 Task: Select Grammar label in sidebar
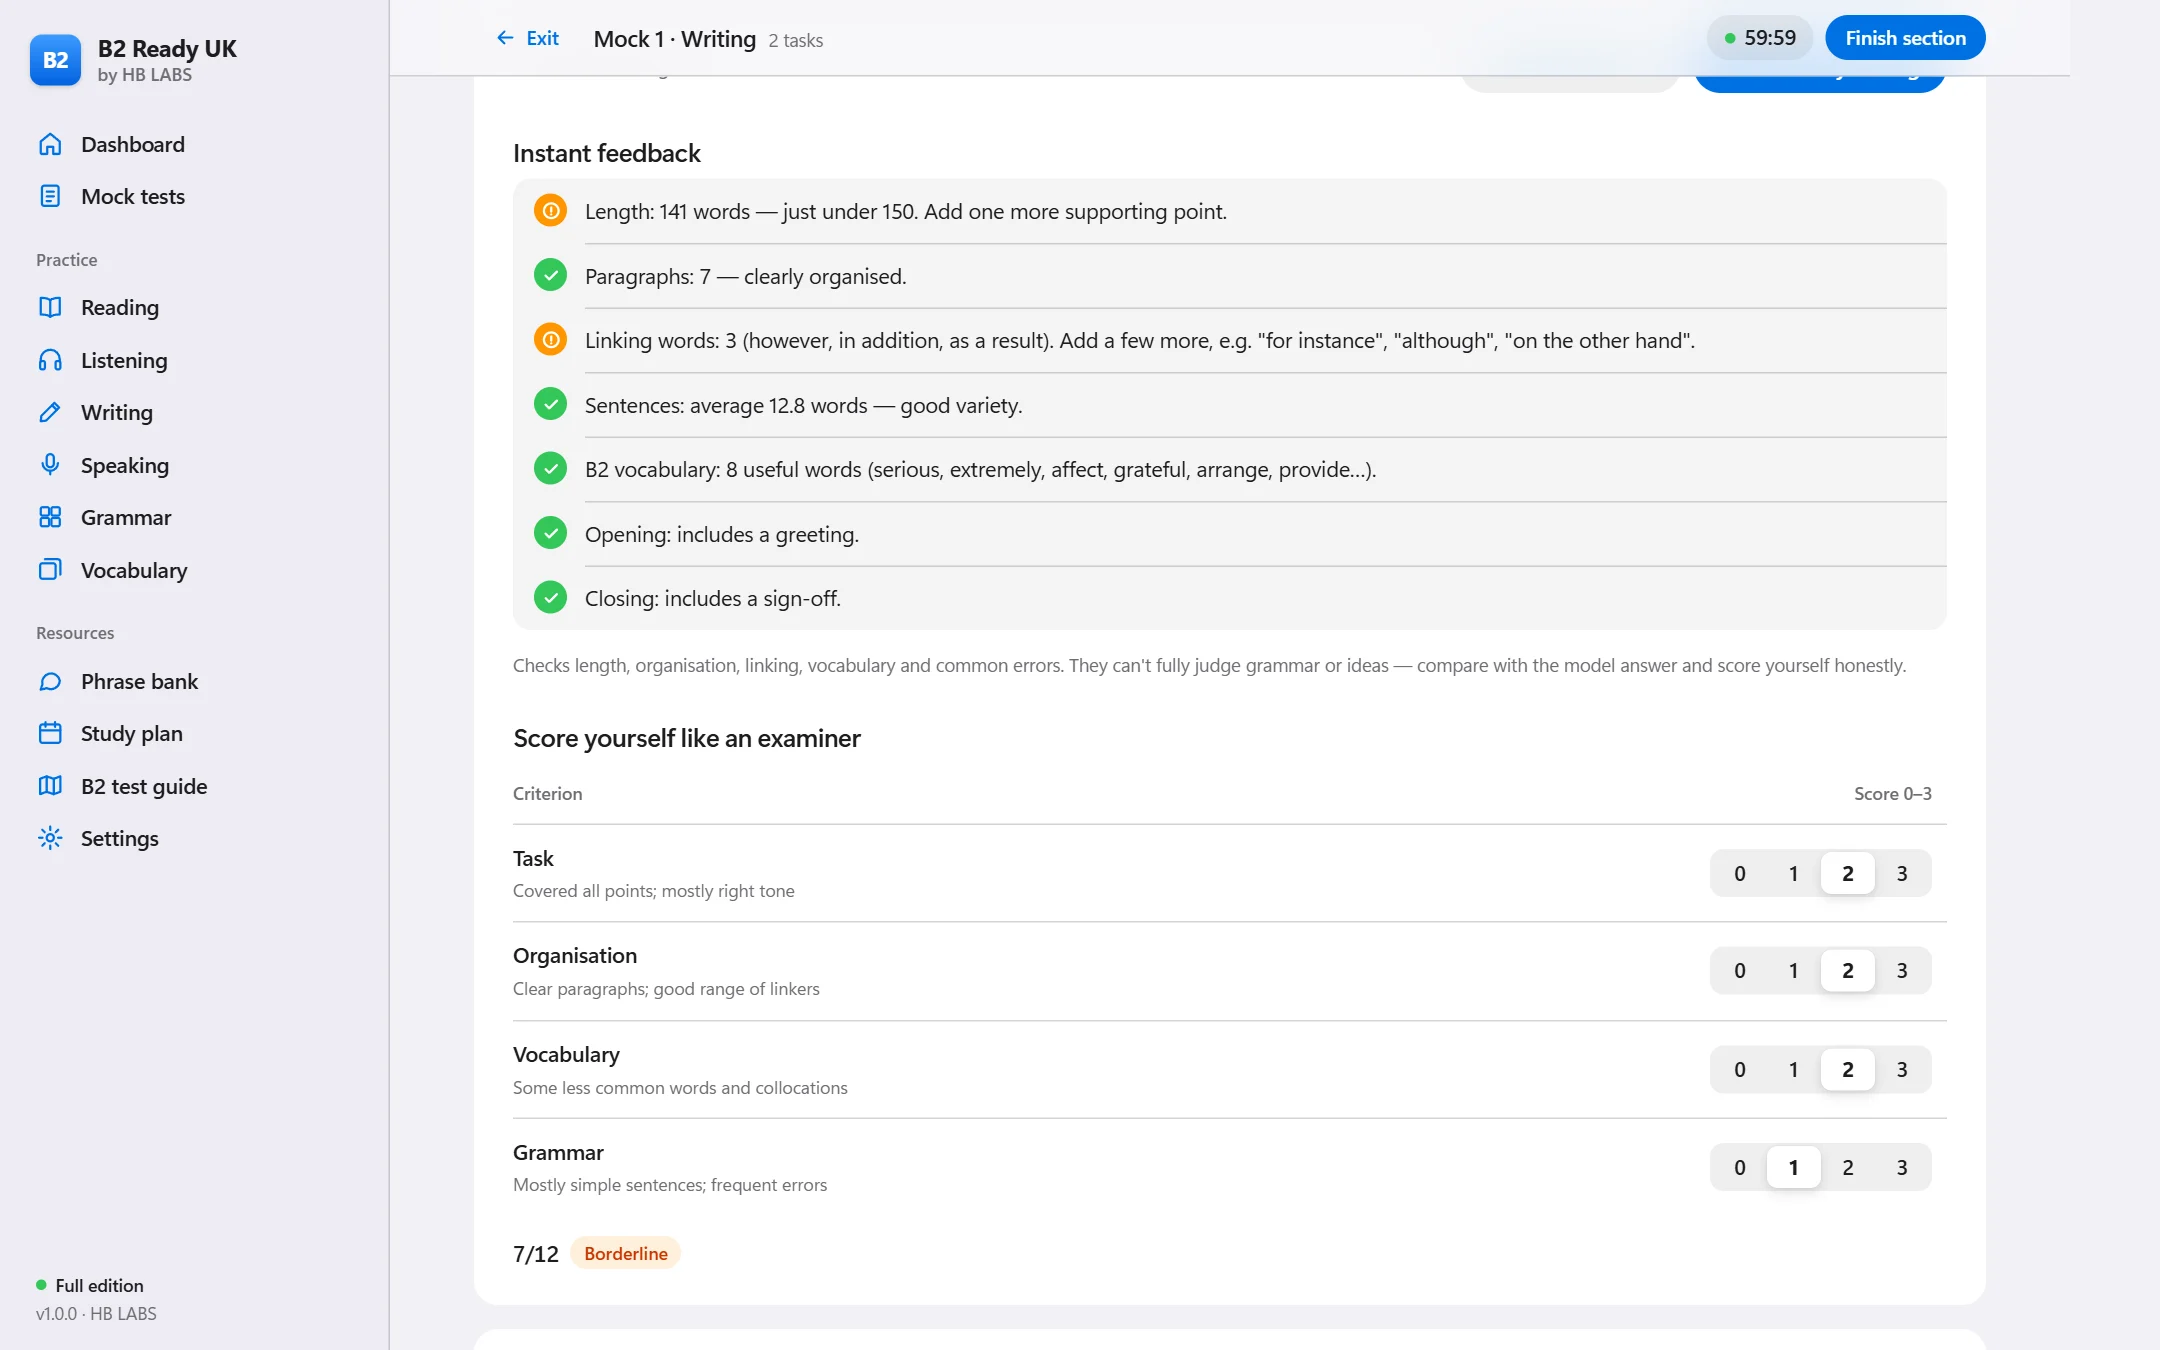(126, 517)
